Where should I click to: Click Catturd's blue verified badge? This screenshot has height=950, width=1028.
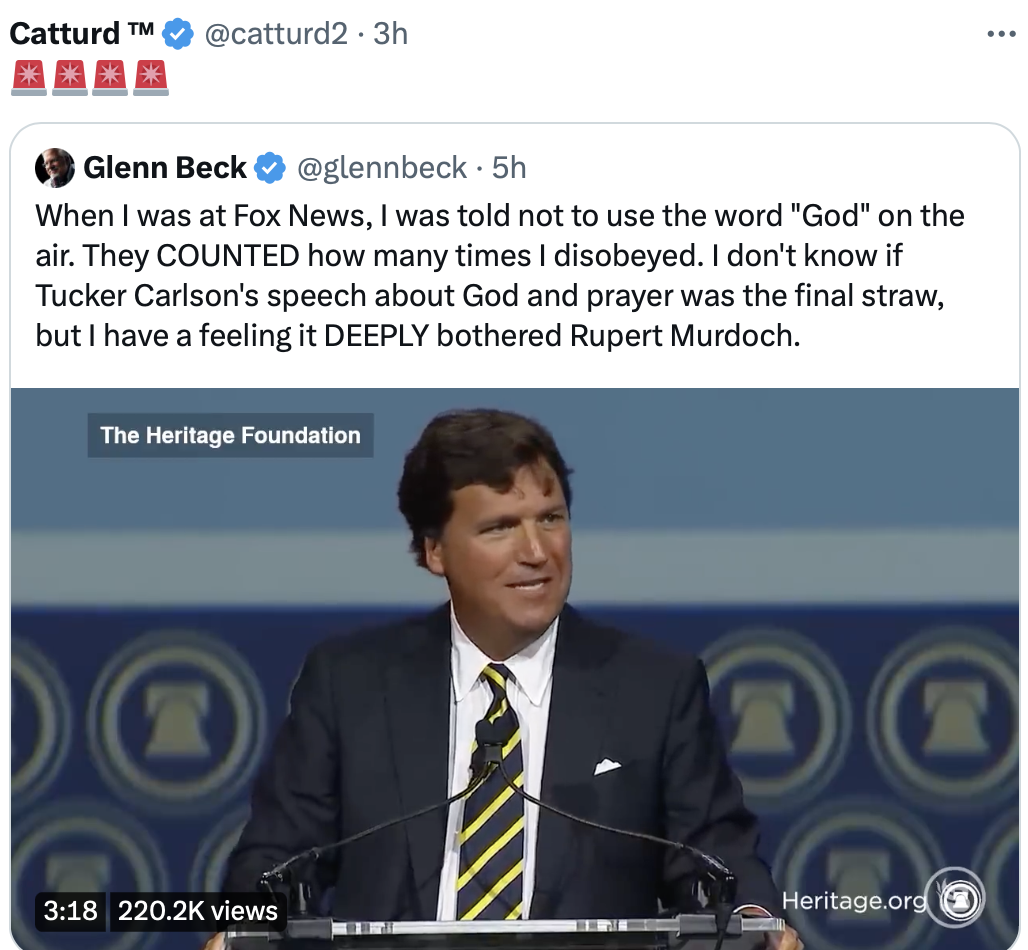tap(178, 34)
